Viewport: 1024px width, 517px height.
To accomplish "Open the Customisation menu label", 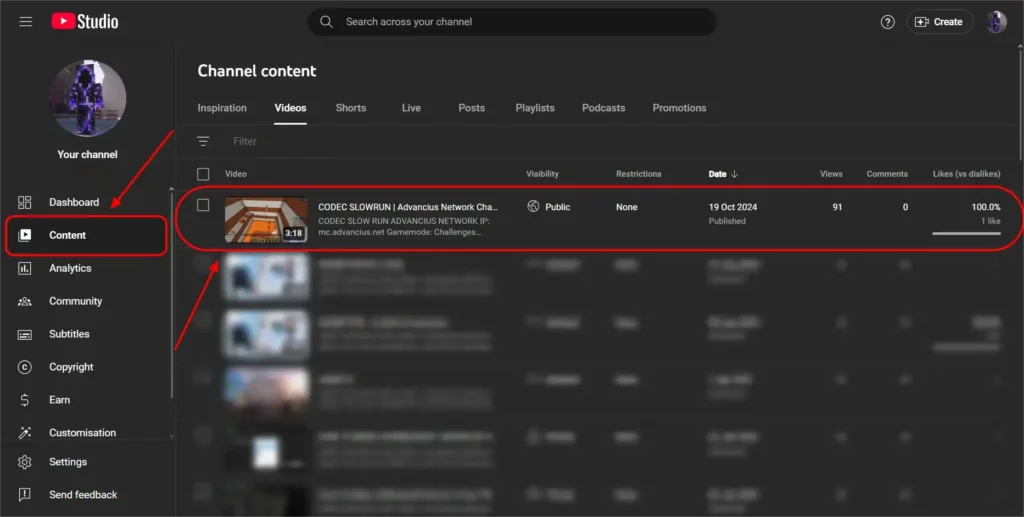I will pos(82,432).
